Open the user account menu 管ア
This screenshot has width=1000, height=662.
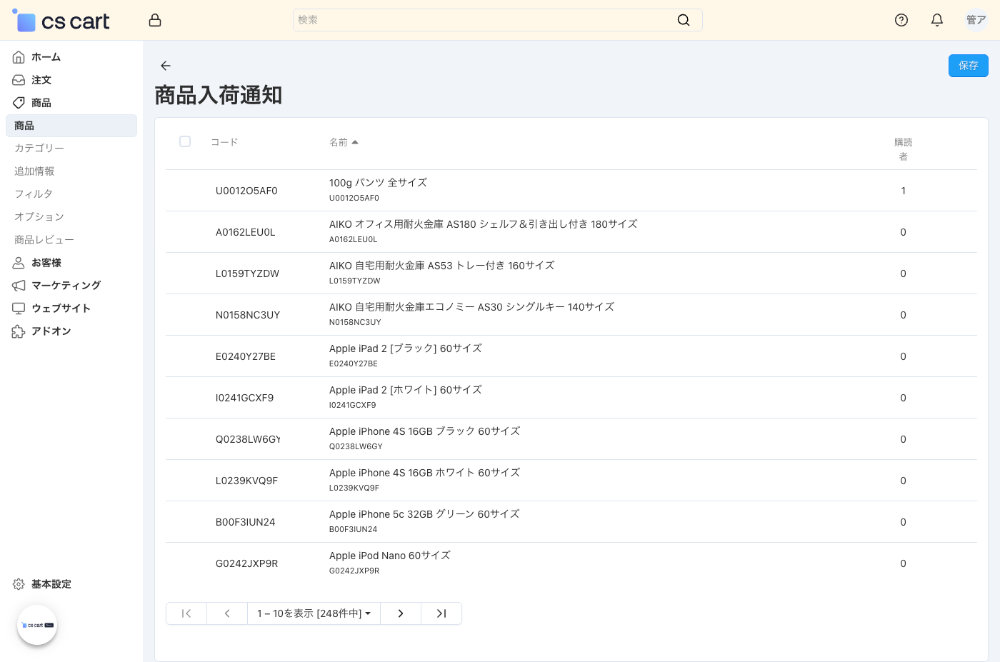pyautogui.click(x=975, y=20)
